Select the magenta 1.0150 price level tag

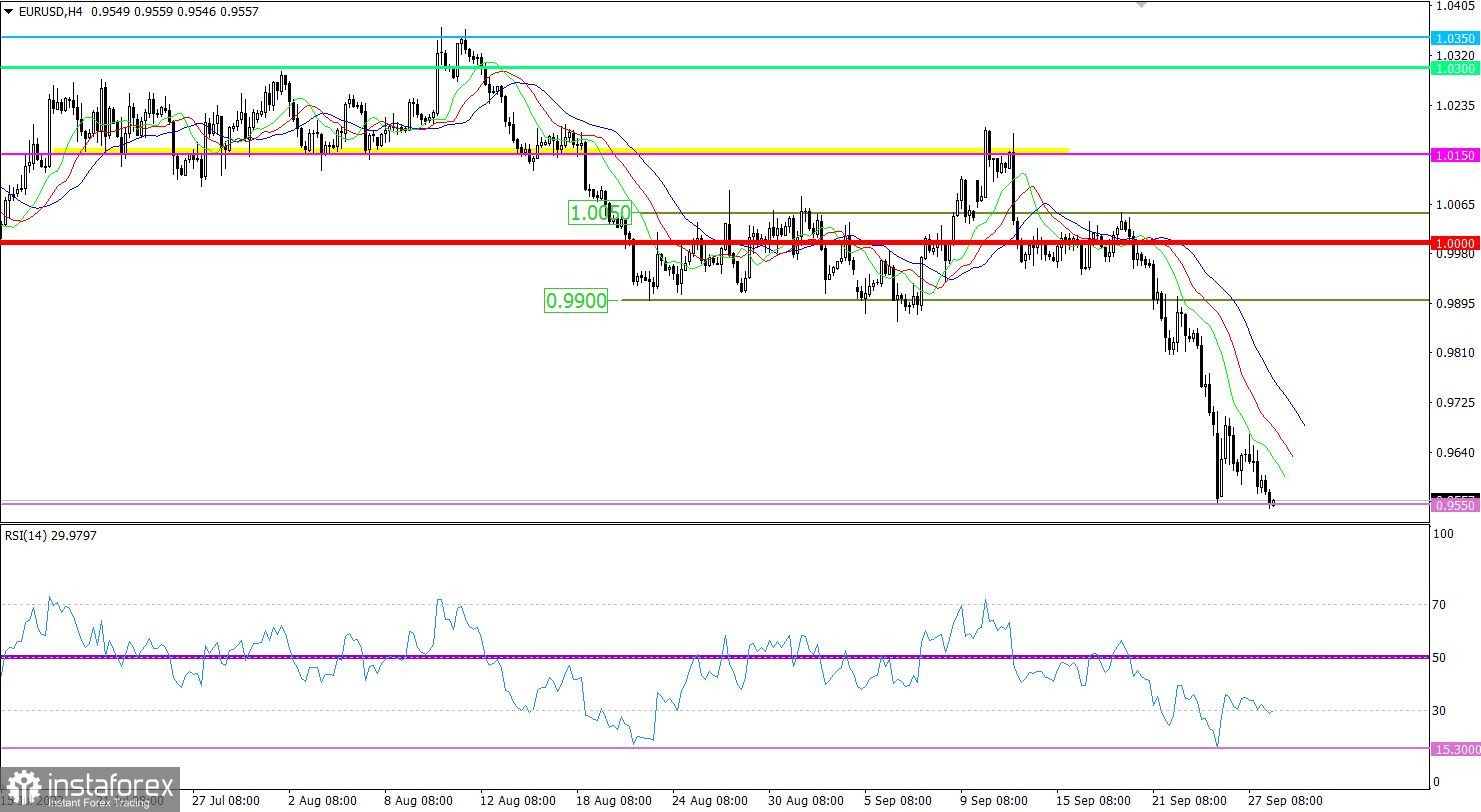pos(1455,155)
